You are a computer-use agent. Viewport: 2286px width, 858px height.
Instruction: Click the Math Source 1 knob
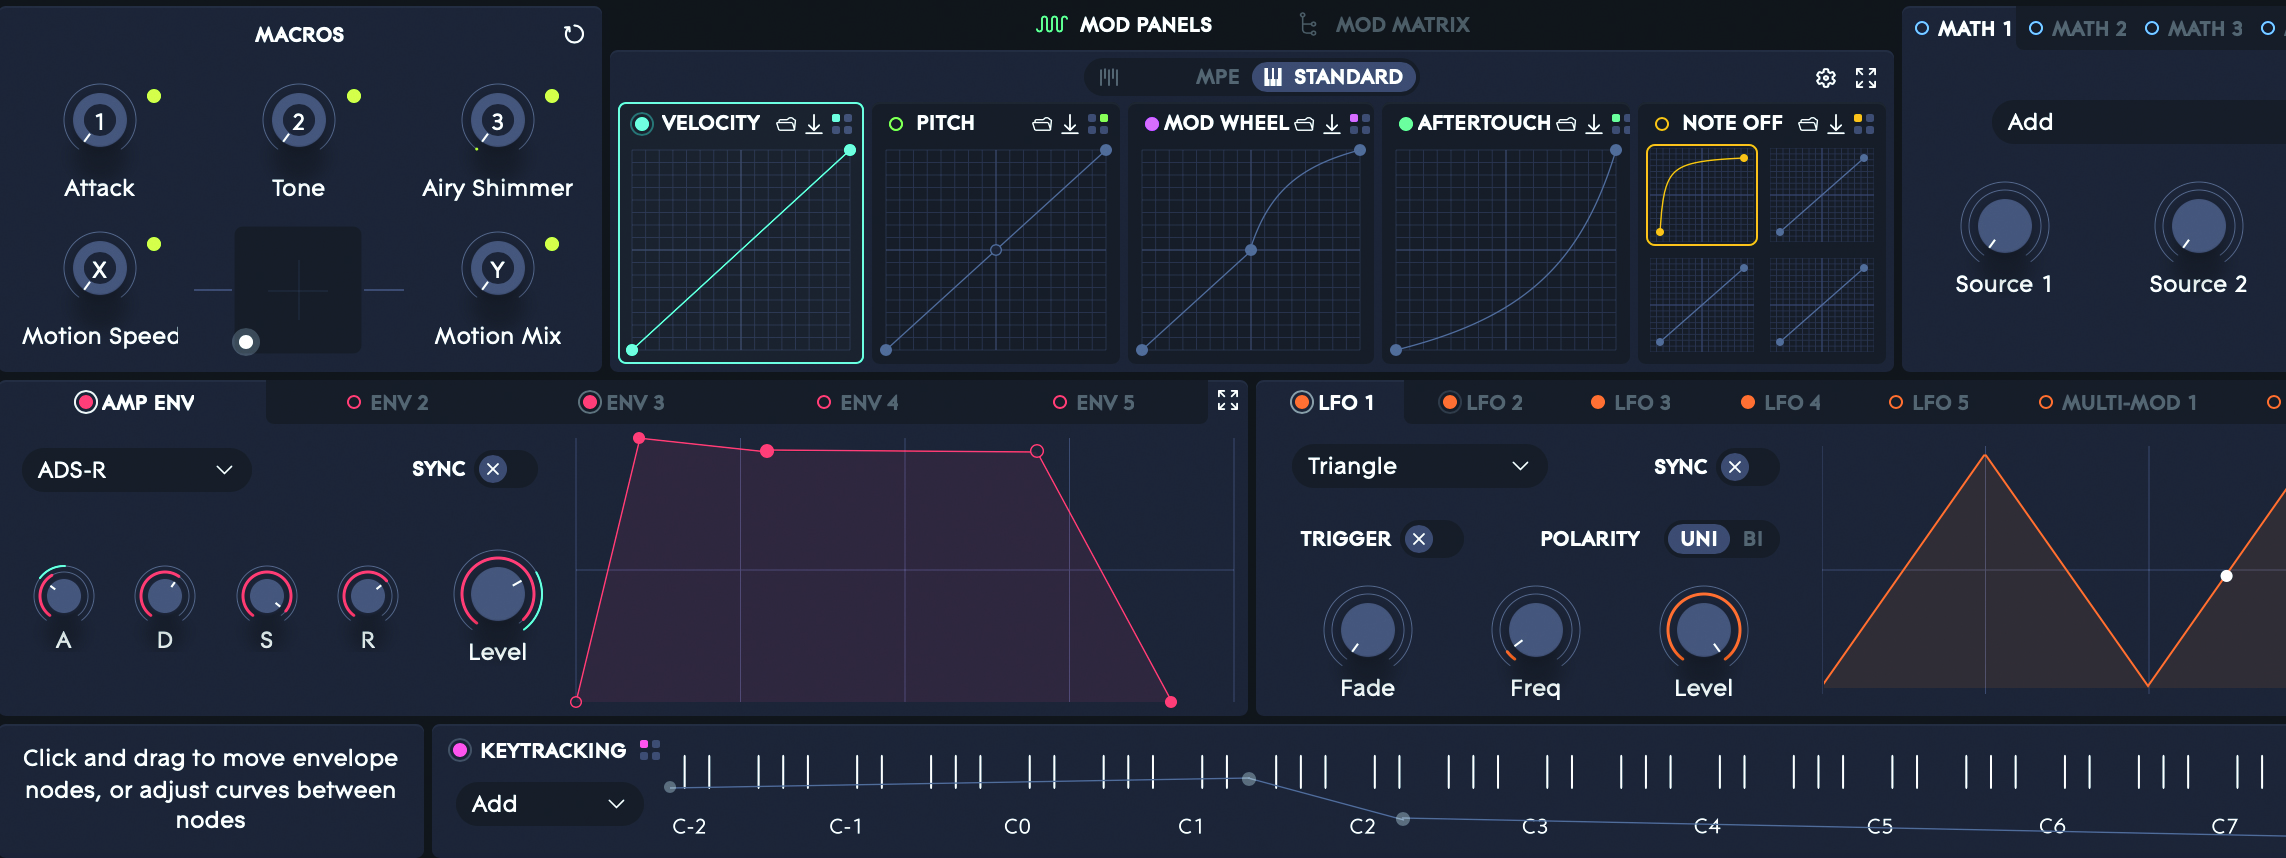(x=2004, y=226)
